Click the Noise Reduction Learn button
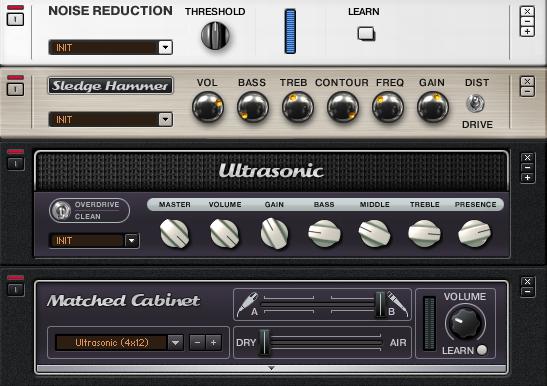This screenshot has width=547, height=386. click(366, 34)
